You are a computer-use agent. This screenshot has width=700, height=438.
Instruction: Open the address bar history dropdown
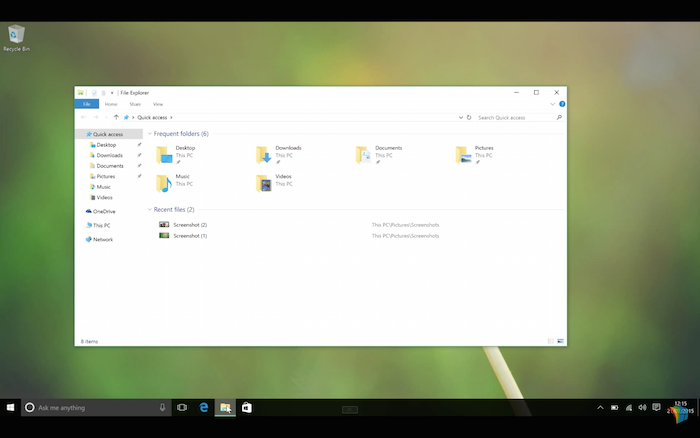(460, 117)
